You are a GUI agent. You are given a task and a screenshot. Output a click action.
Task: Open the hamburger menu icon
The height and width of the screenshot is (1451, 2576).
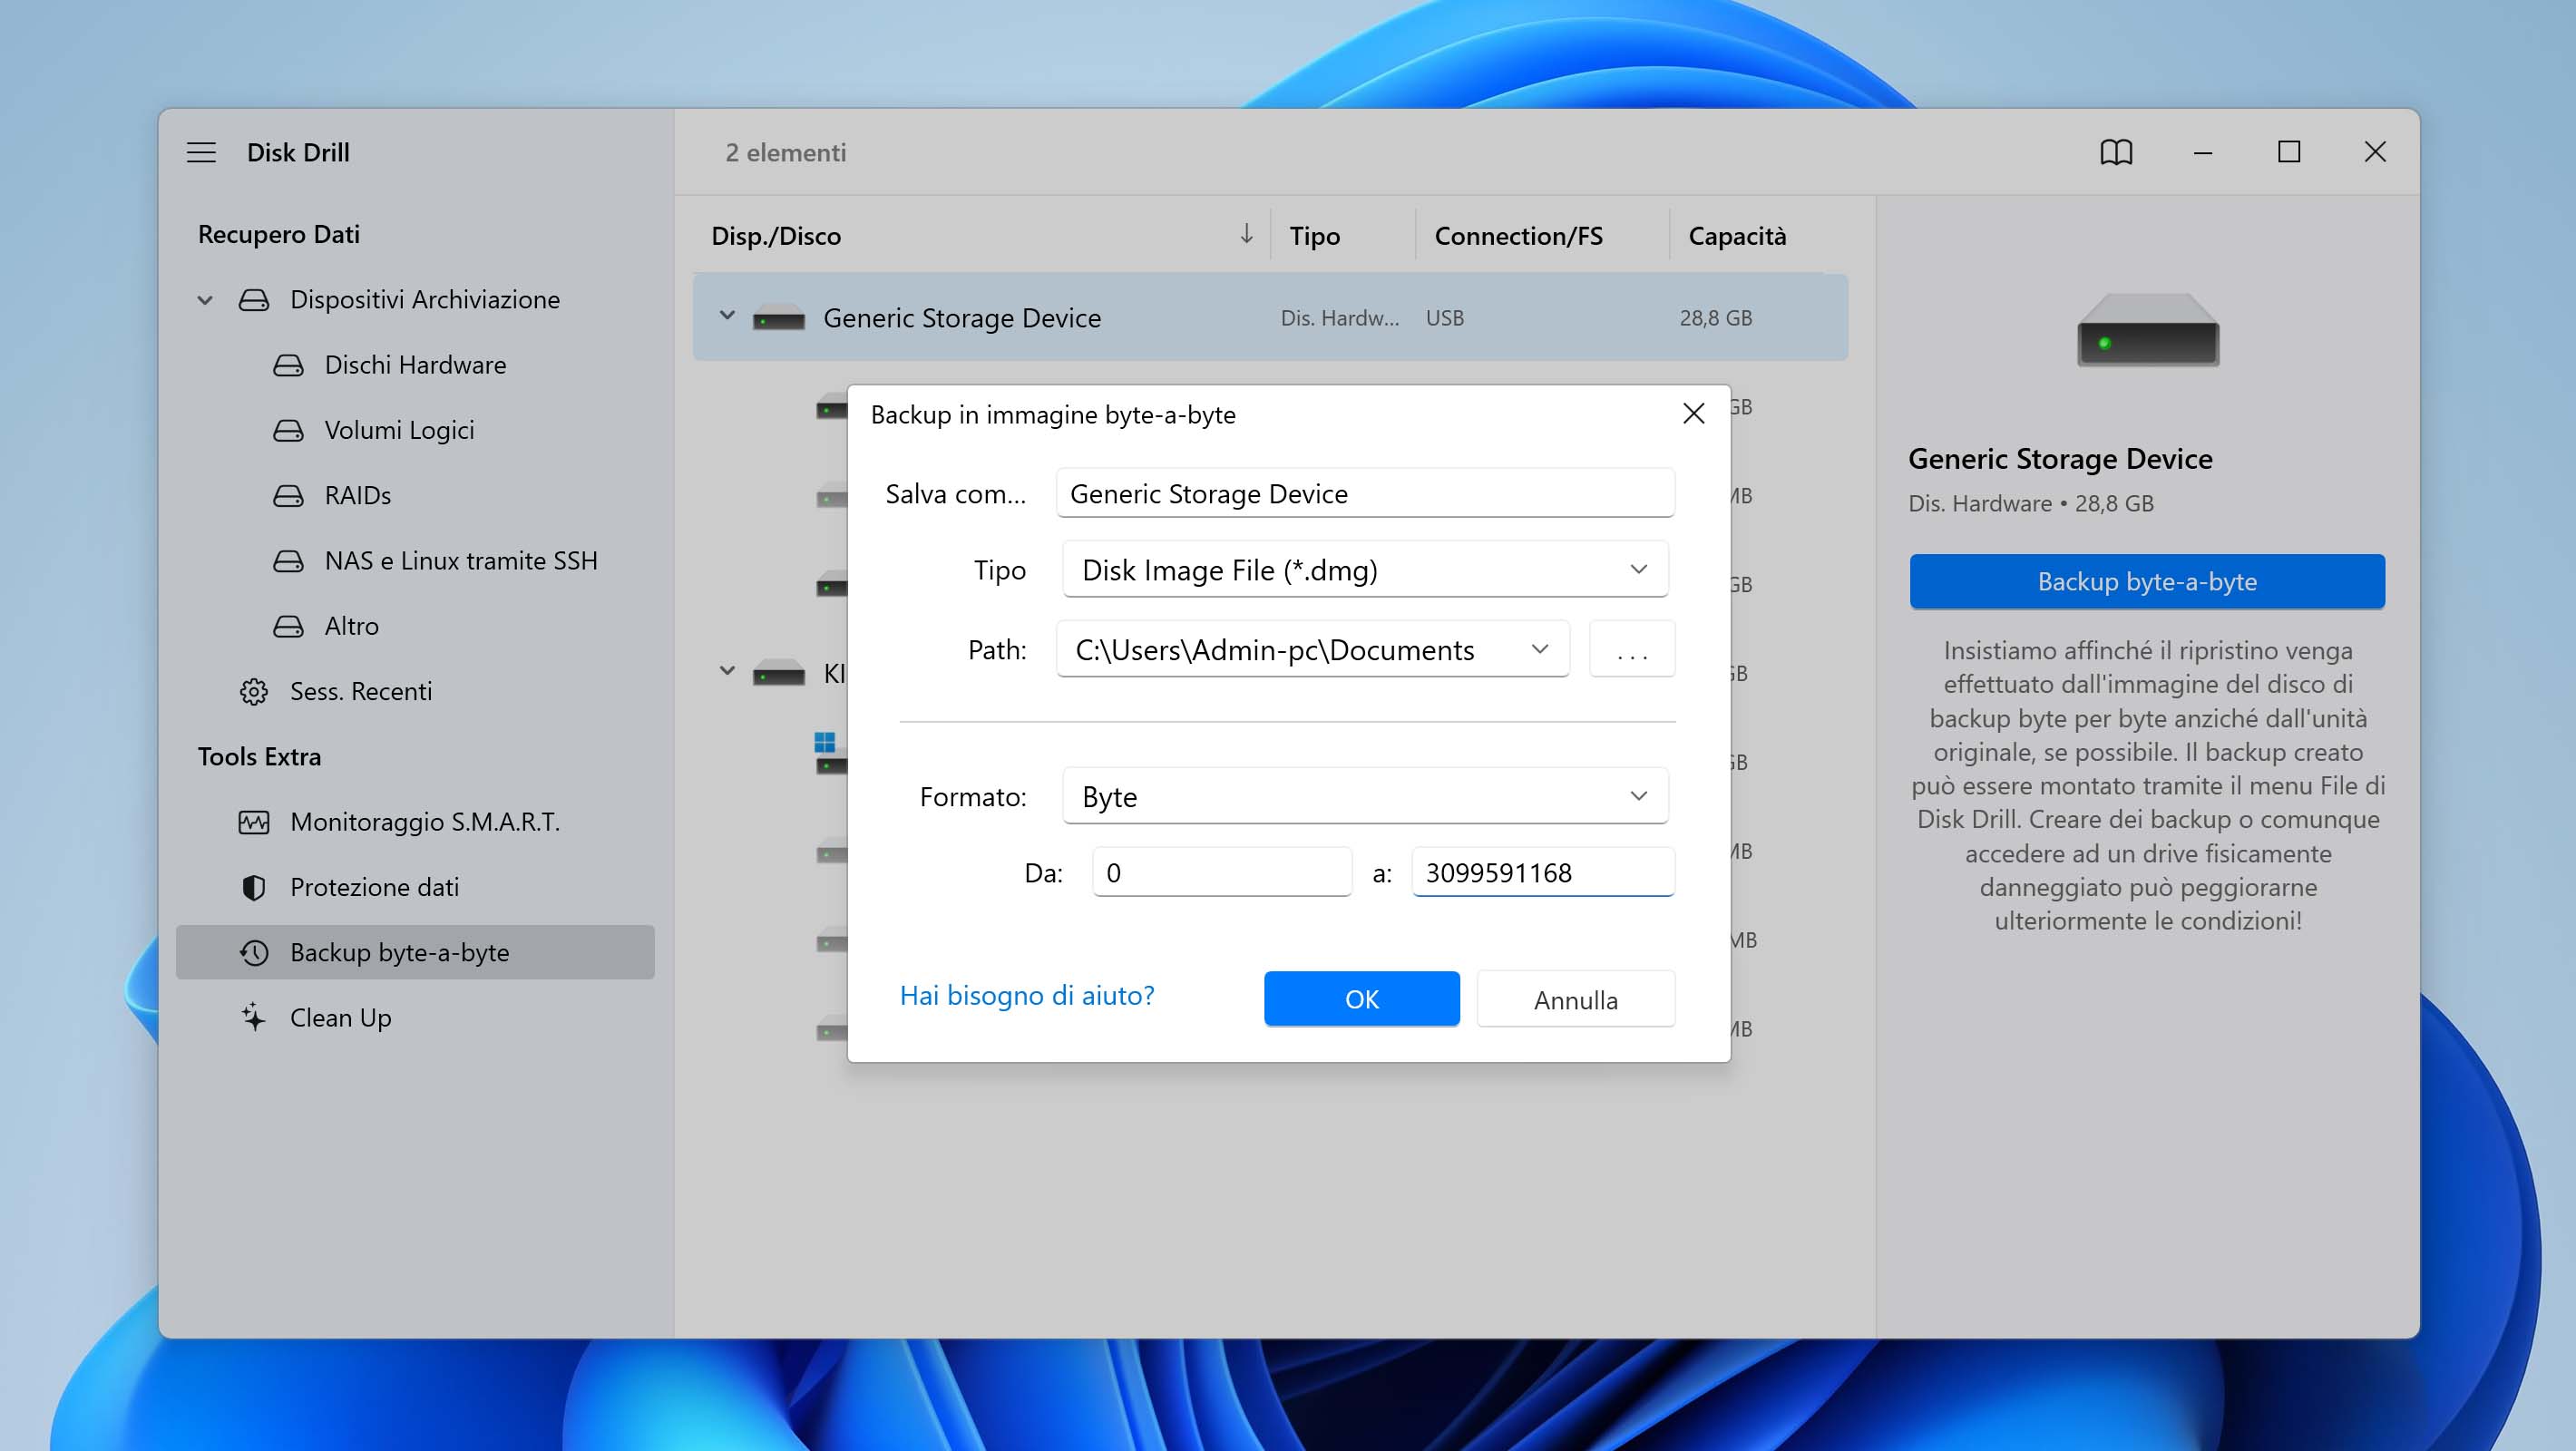click(x=201, y=151)
